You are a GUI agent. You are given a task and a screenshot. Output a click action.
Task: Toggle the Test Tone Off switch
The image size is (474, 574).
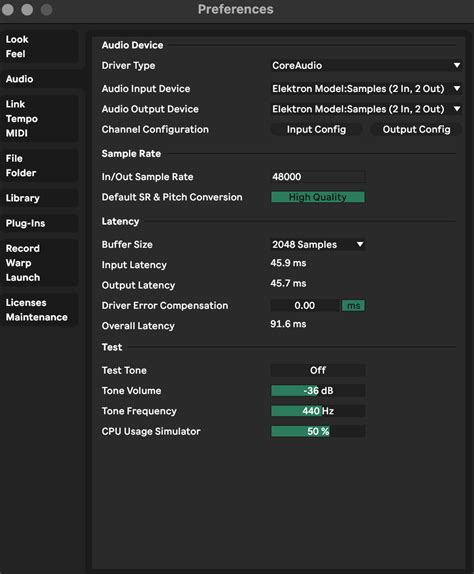tap(318, 370)
